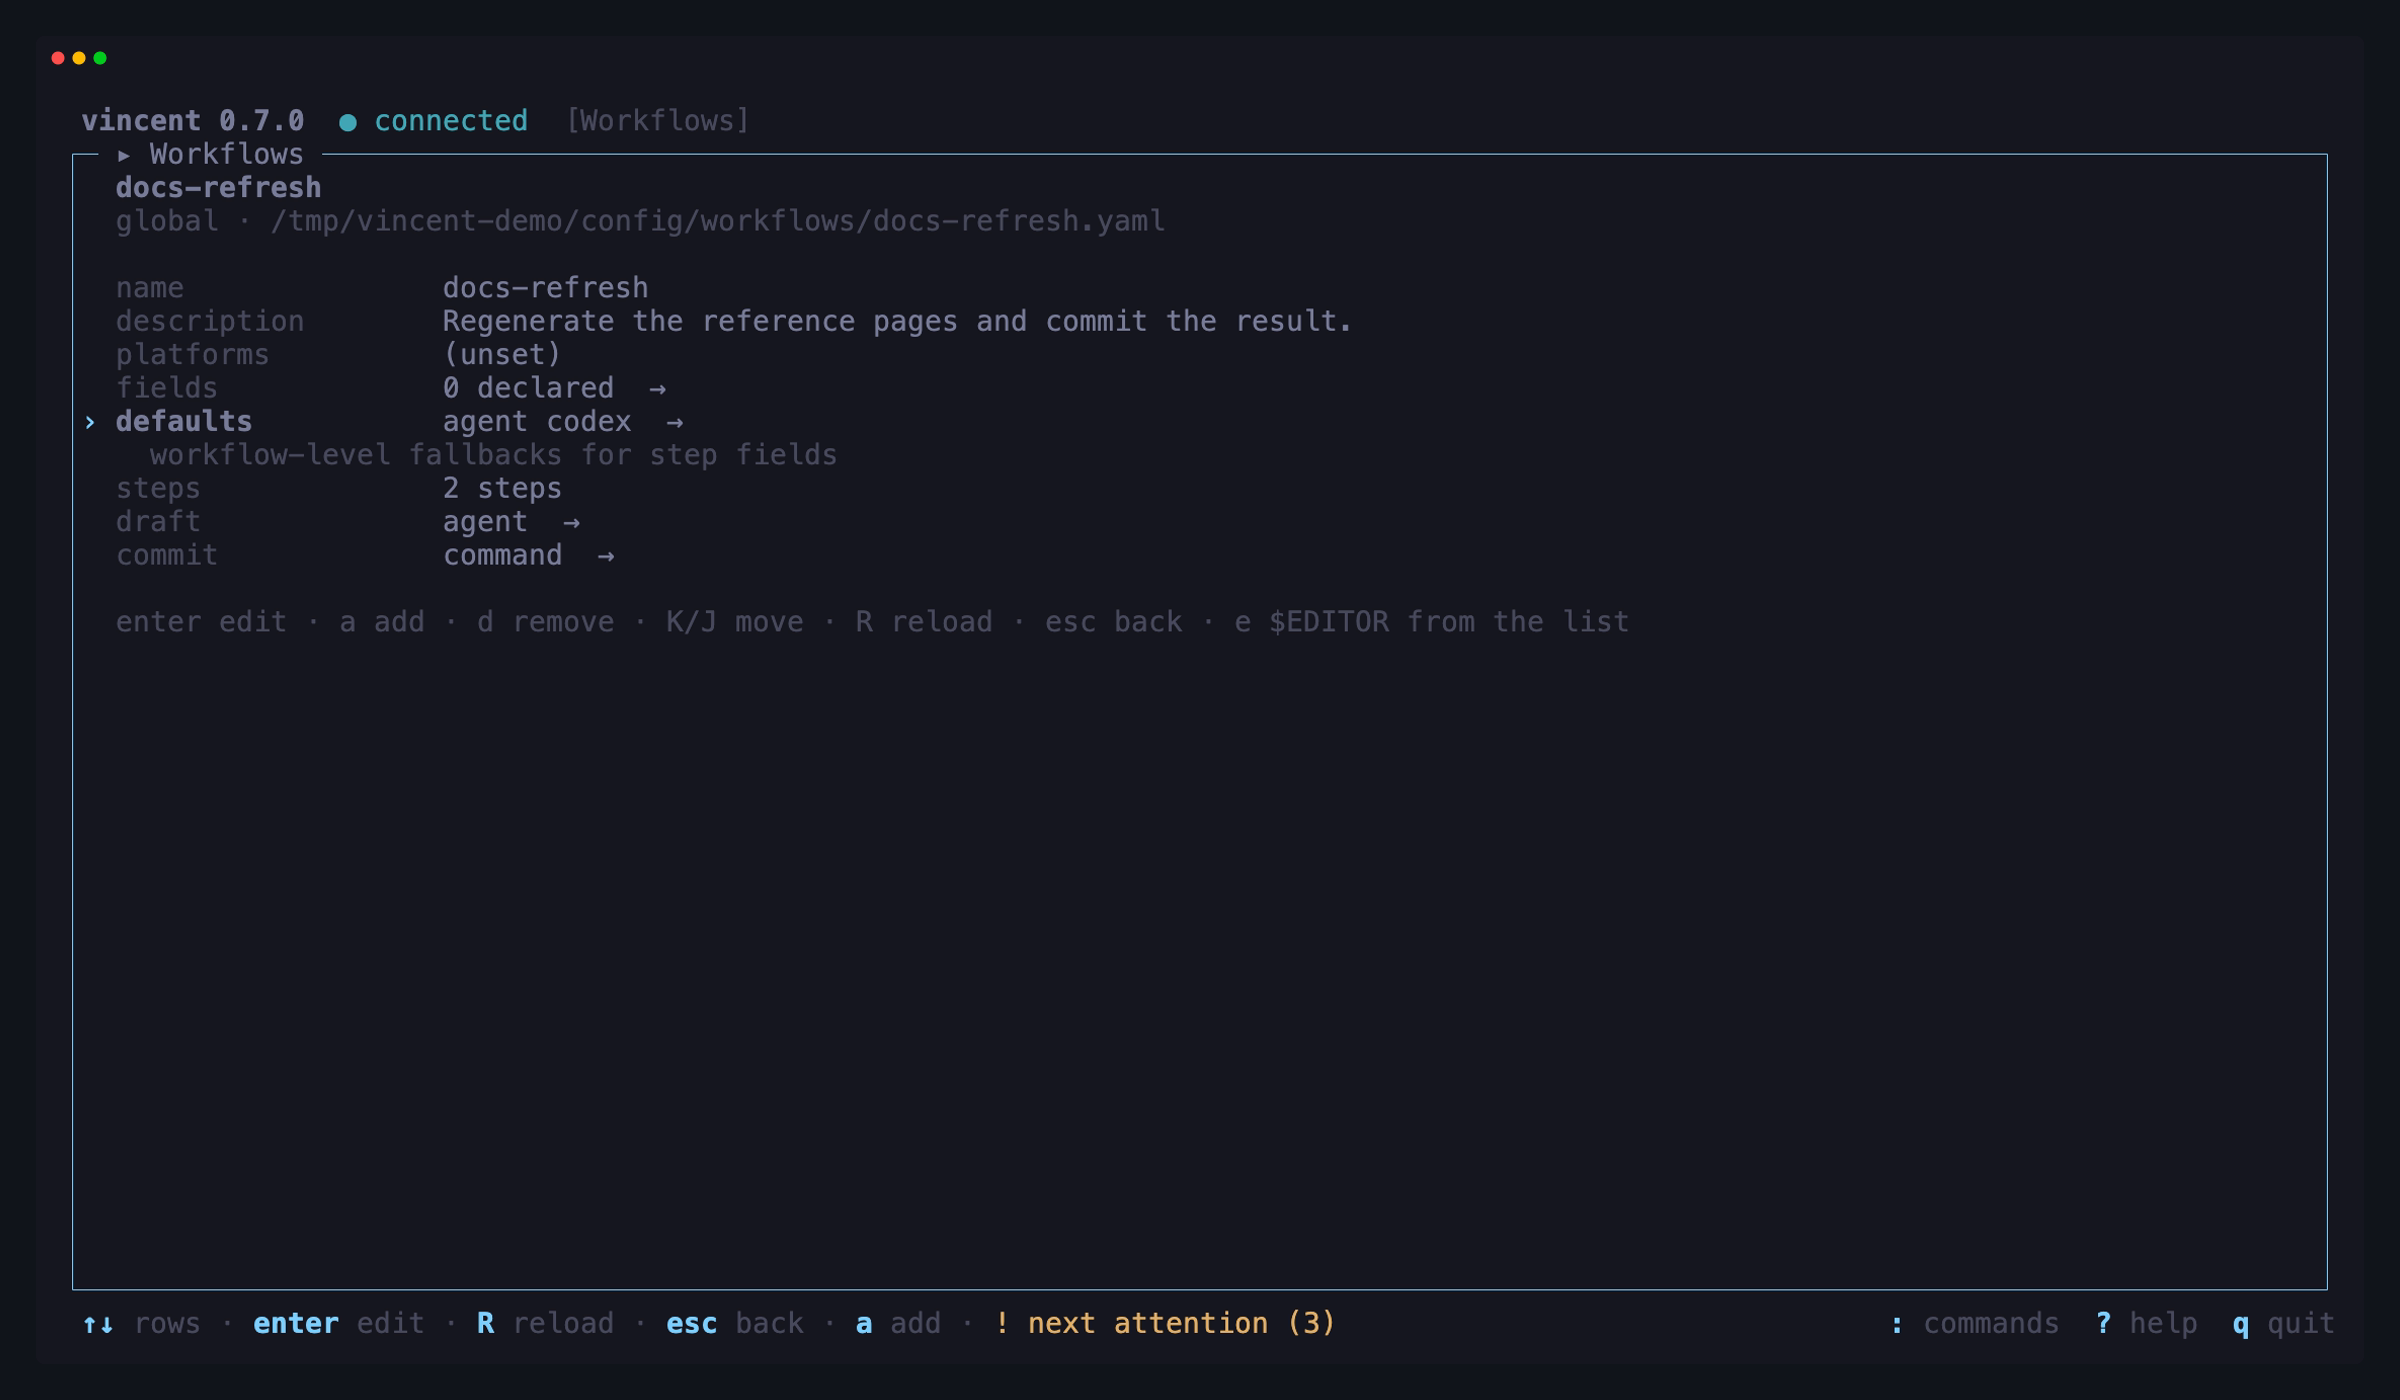This screenshot has height=1400, width=2400.
Task: Open the ': commands' palette
Action: 1974,1323
